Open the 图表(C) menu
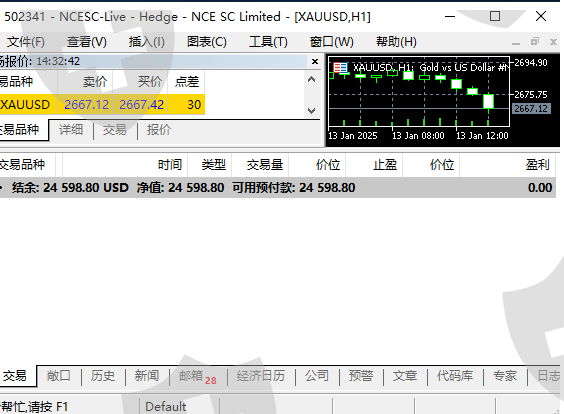This screenshot has width=564, height=414. 207,42
